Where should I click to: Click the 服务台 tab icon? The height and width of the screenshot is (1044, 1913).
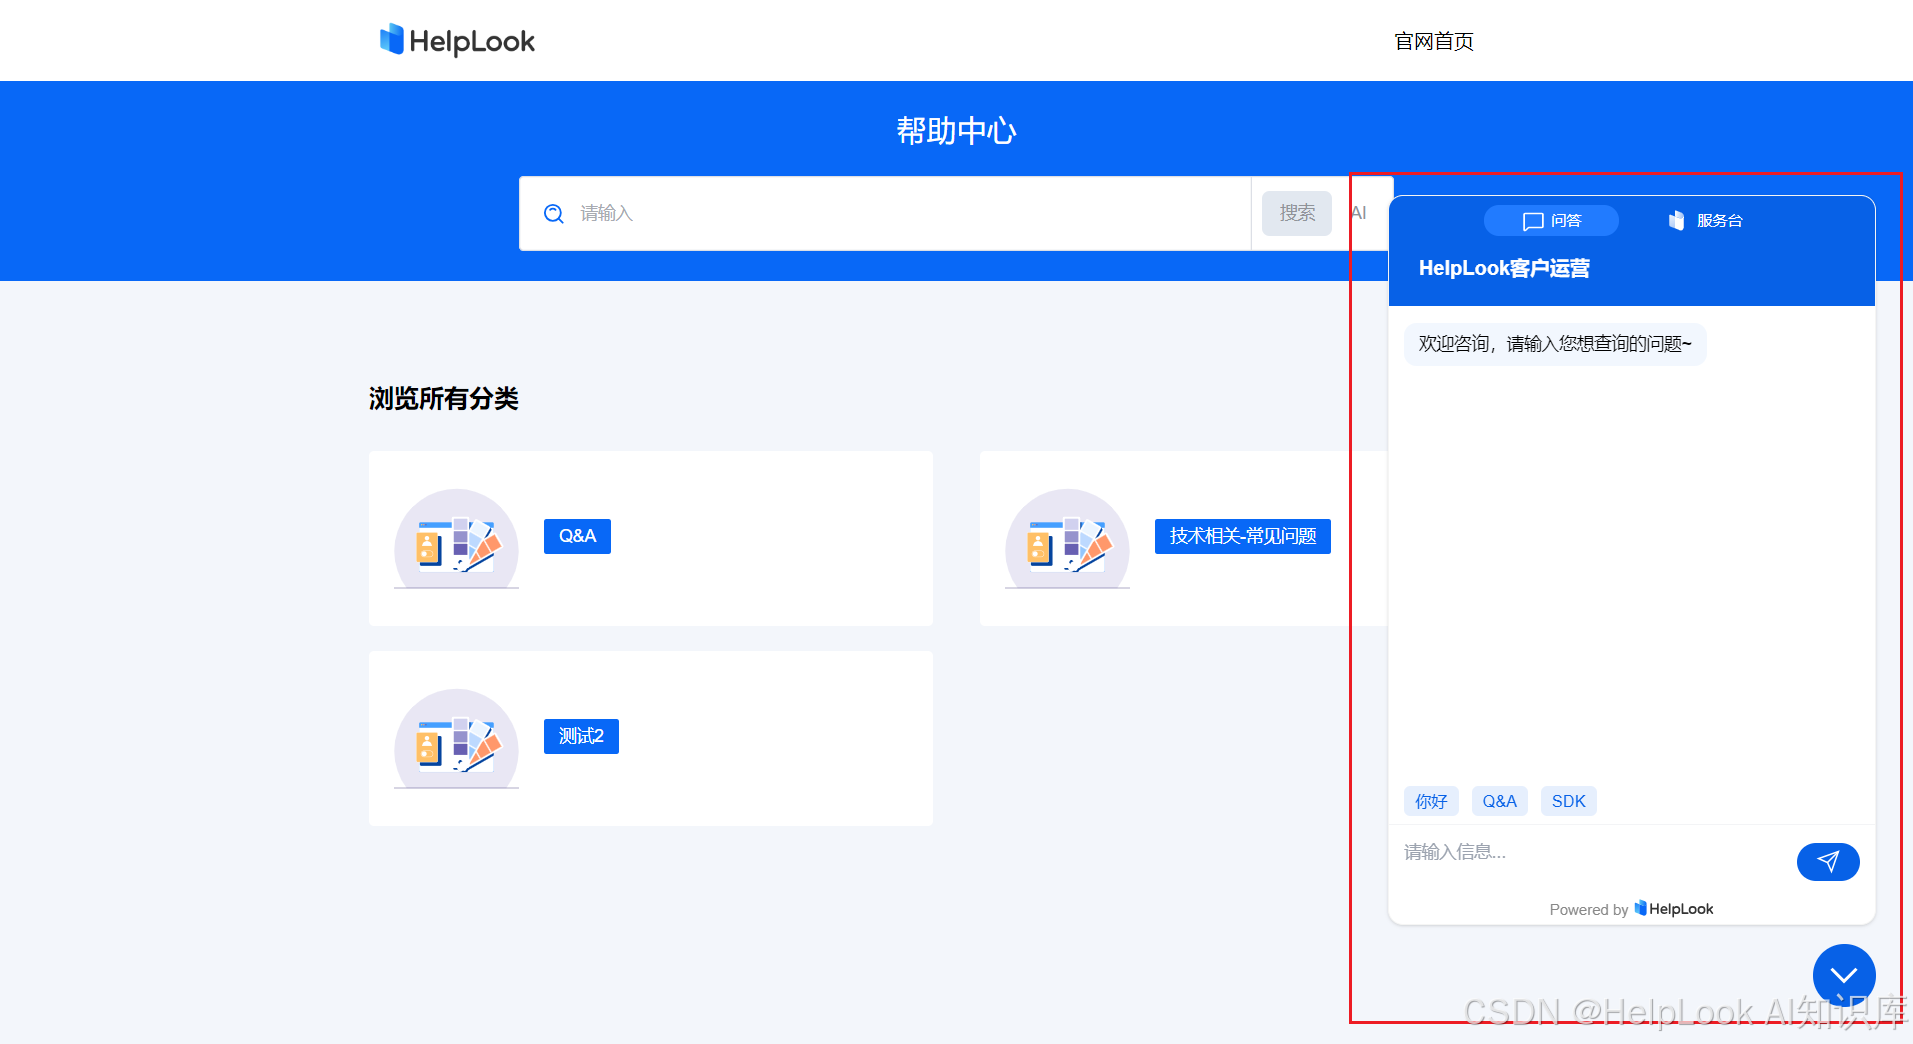[1677, 220]
